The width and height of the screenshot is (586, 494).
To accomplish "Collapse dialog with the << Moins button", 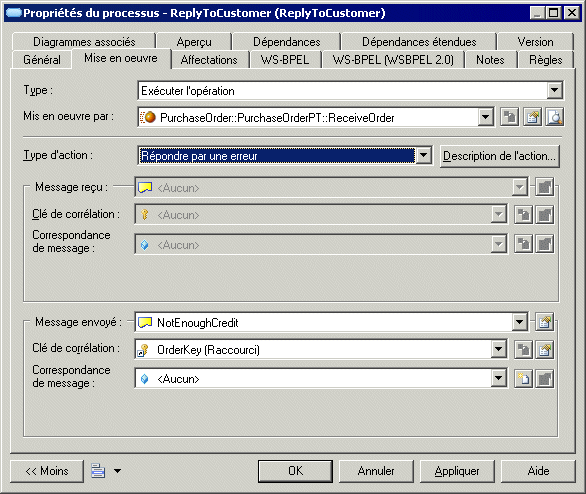I will [47, 471].
